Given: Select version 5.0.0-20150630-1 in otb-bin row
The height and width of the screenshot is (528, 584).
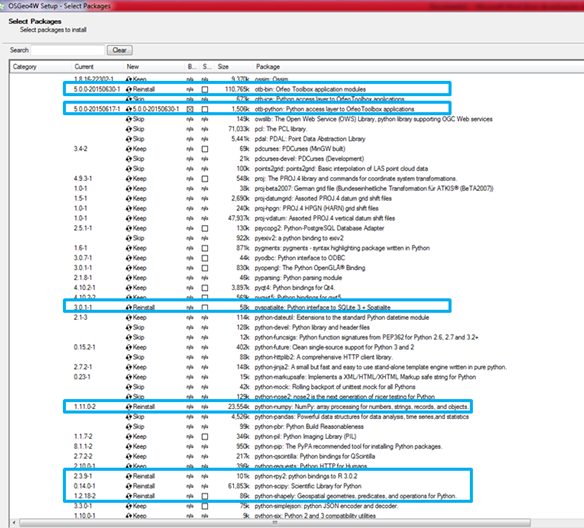Looking at the screenshot, I should tap(97, 89).
